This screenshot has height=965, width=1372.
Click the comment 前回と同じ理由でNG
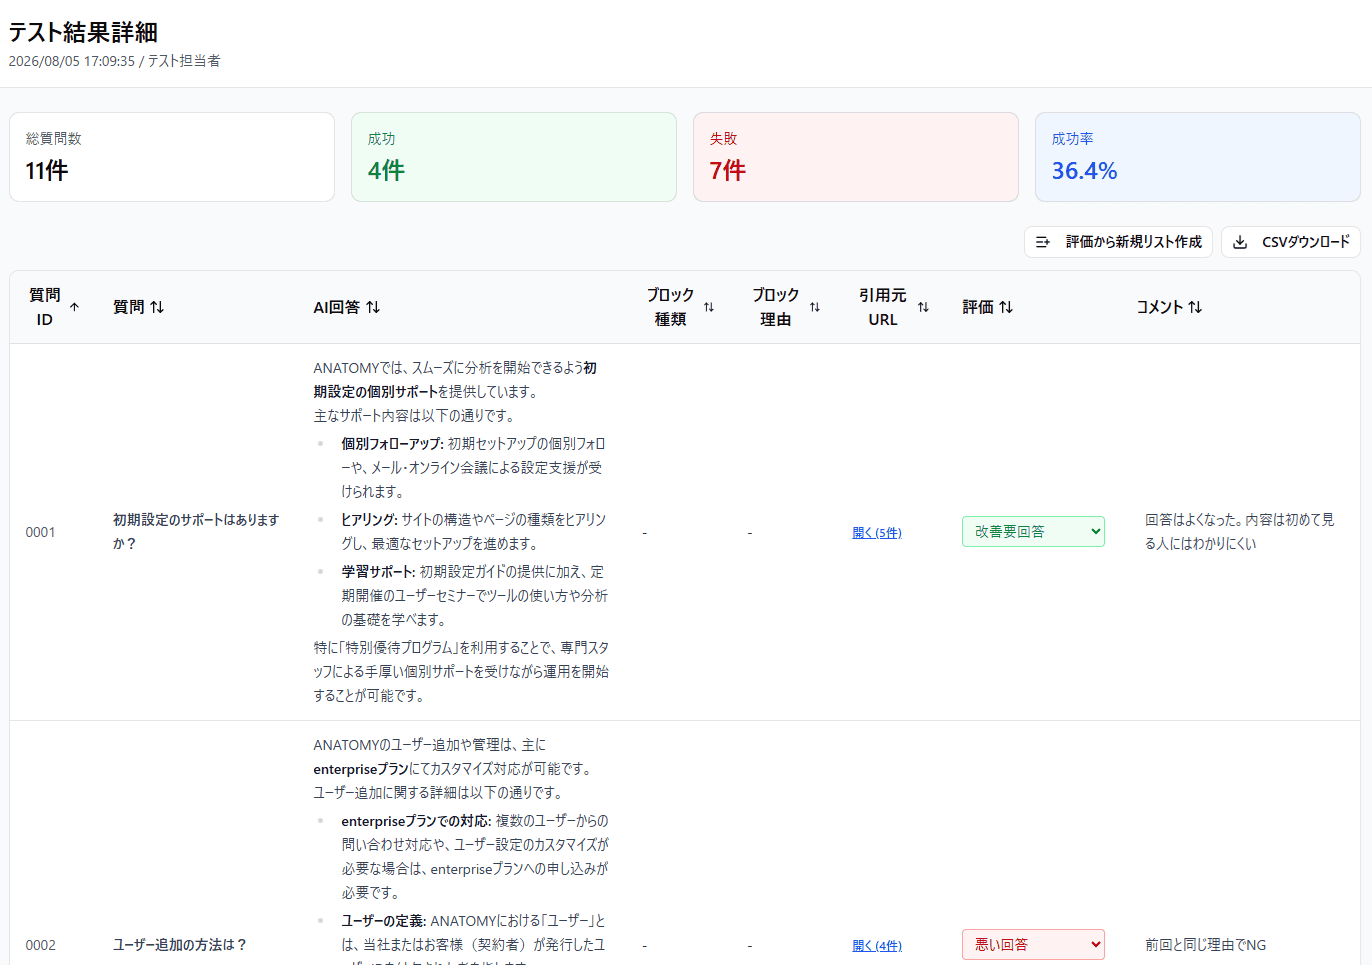point(1205,945)
